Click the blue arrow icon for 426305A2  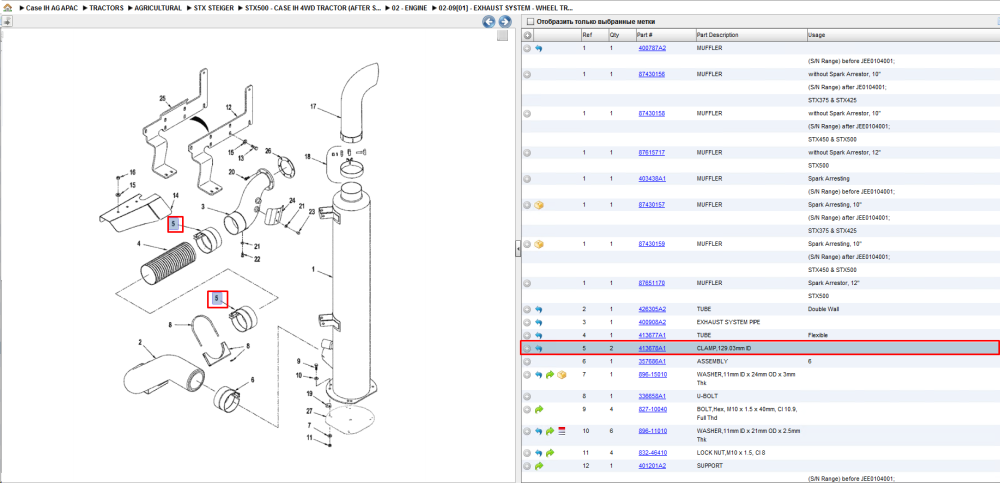[539, 309]
